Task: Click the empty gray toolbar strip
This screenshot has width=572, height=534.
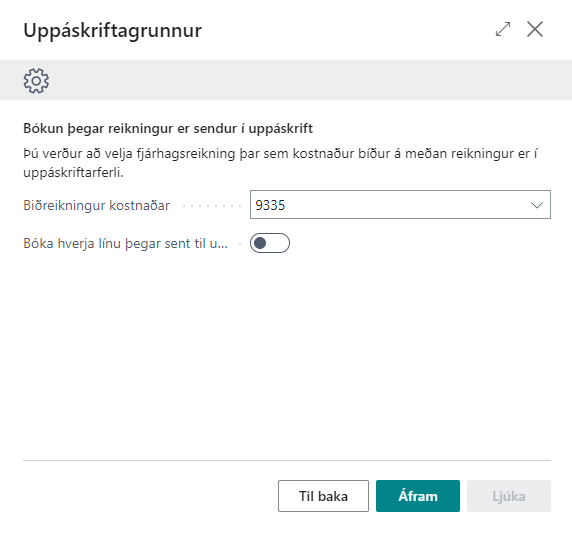Action: [310, 80]
